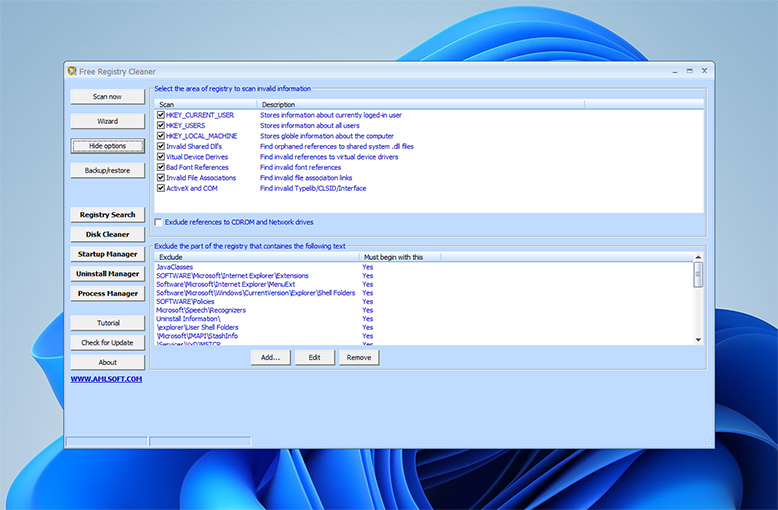Click the Scan column header
The height and width of the screenshot is (510, 778).
pos(205,105)
